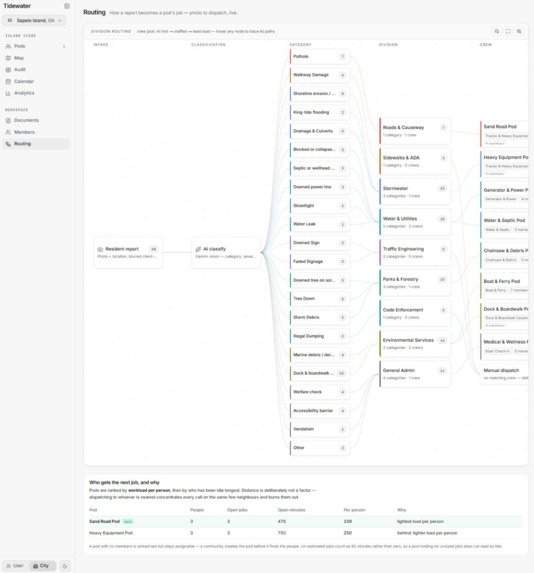Screen dimensions: 534x573
Task: Select the Traffic Engineering division node
Action: tap(415, 253)
